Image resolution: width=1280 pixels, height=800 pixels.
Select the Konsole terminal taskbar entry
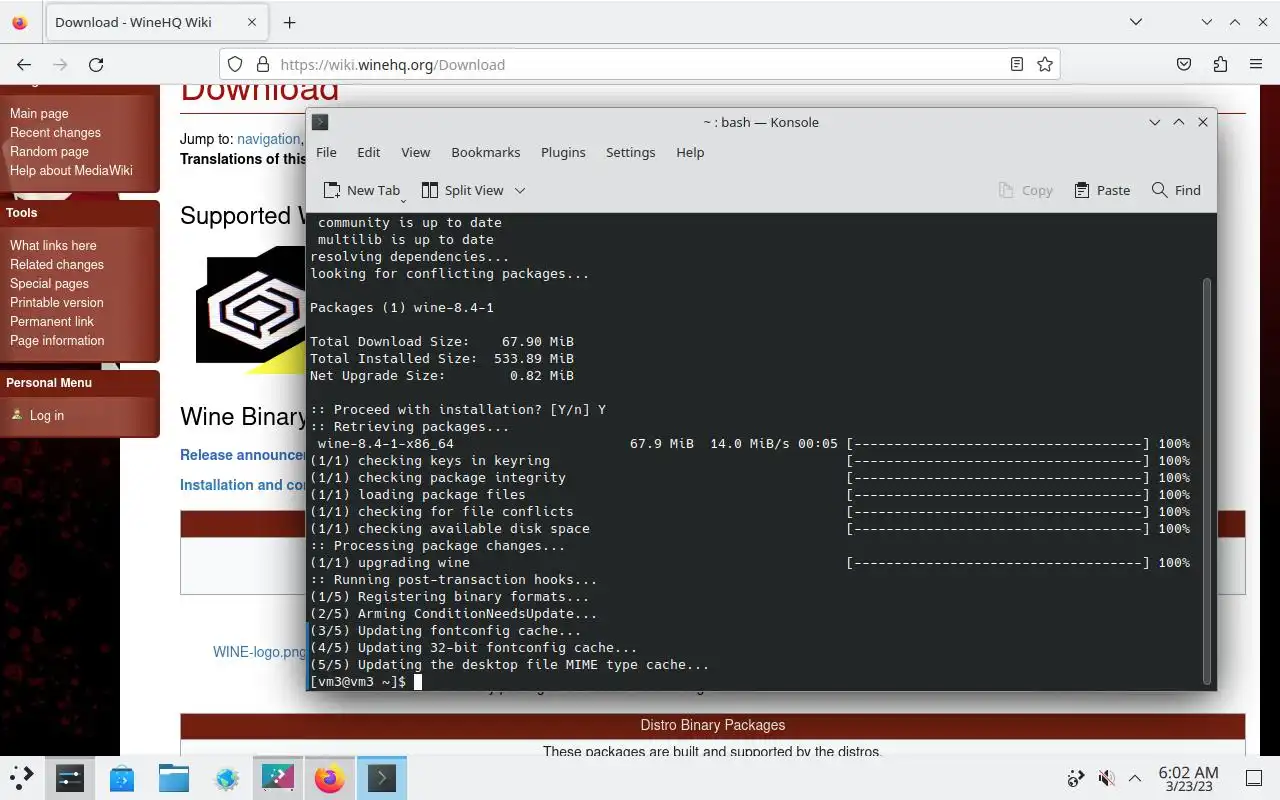[x=381, y=778]
